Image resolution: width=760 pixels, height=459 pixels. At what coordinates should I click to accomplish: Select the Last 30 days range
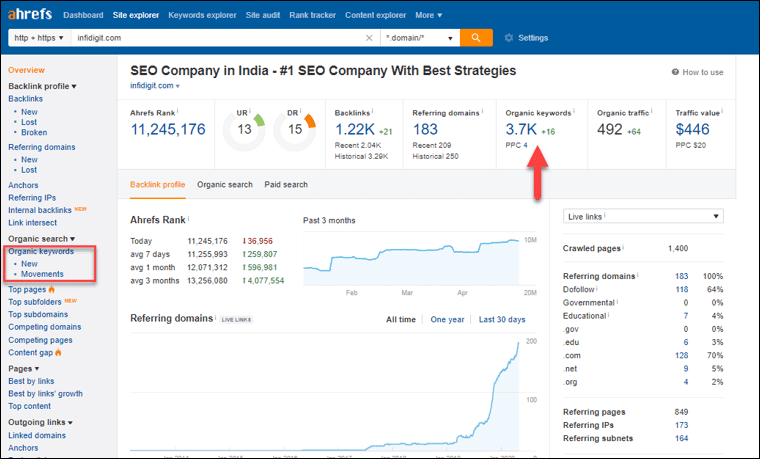(x=502, y=319)
